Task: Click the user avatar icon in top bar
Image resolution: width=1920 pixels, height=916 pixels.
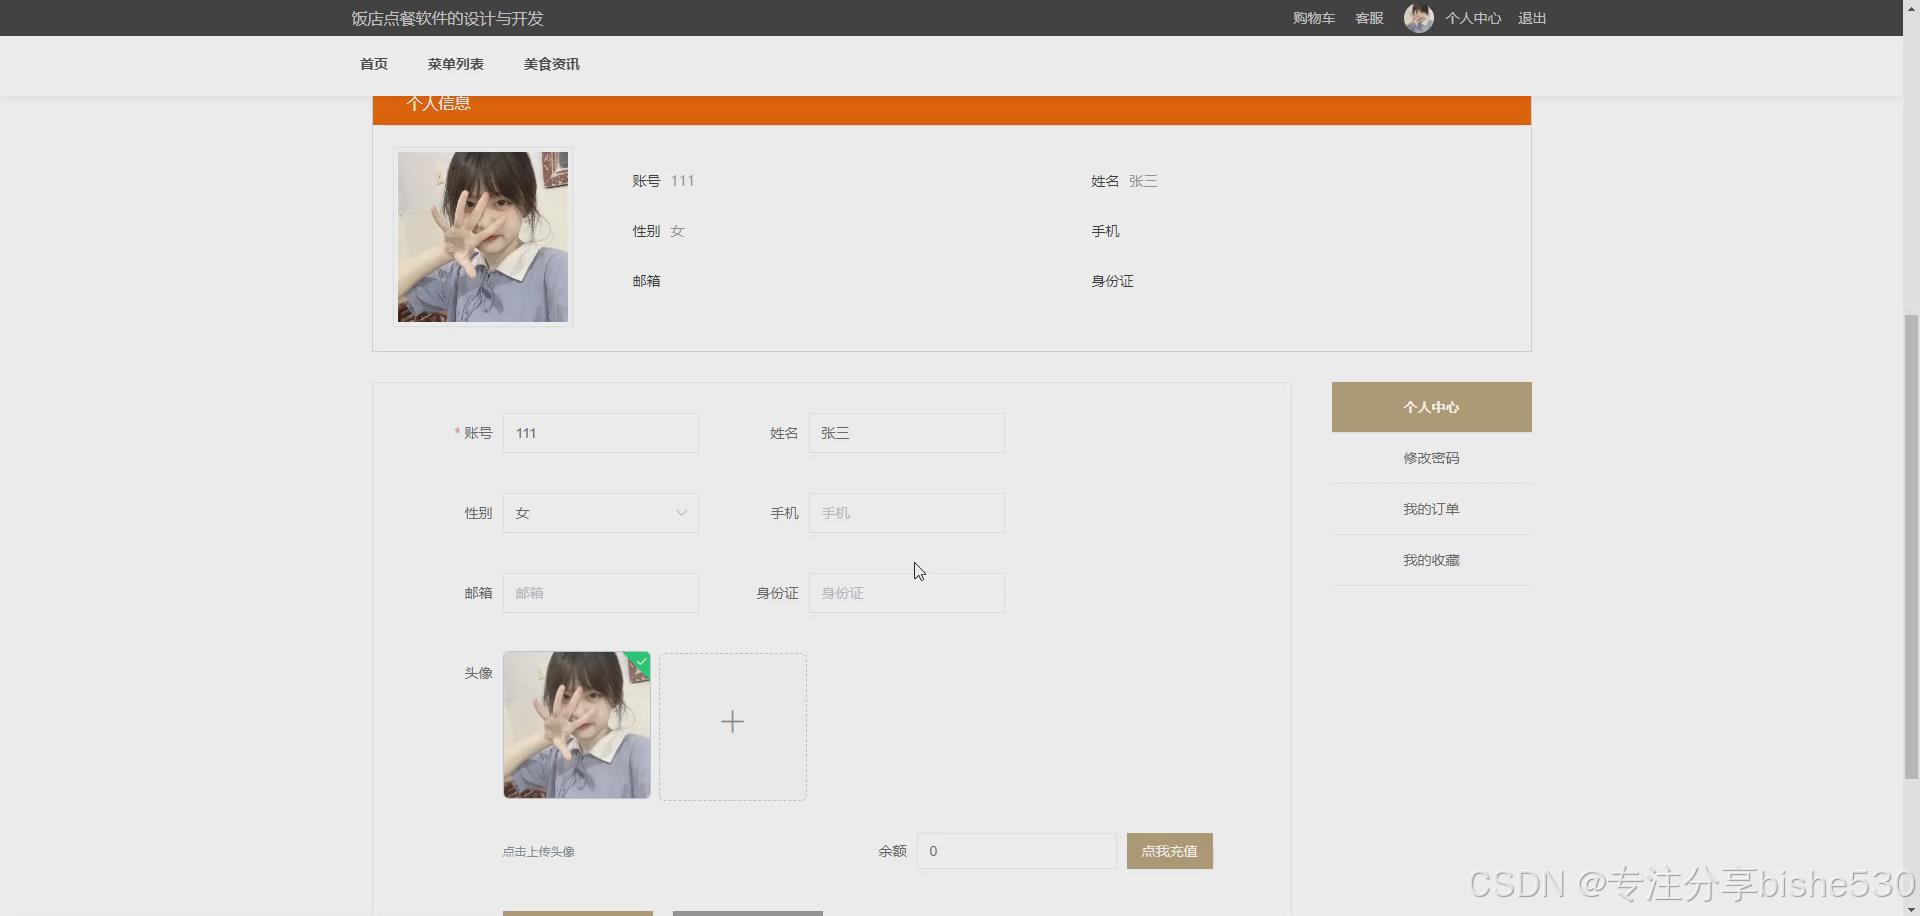Action: pyautogui.click(x=1418, y=18)
